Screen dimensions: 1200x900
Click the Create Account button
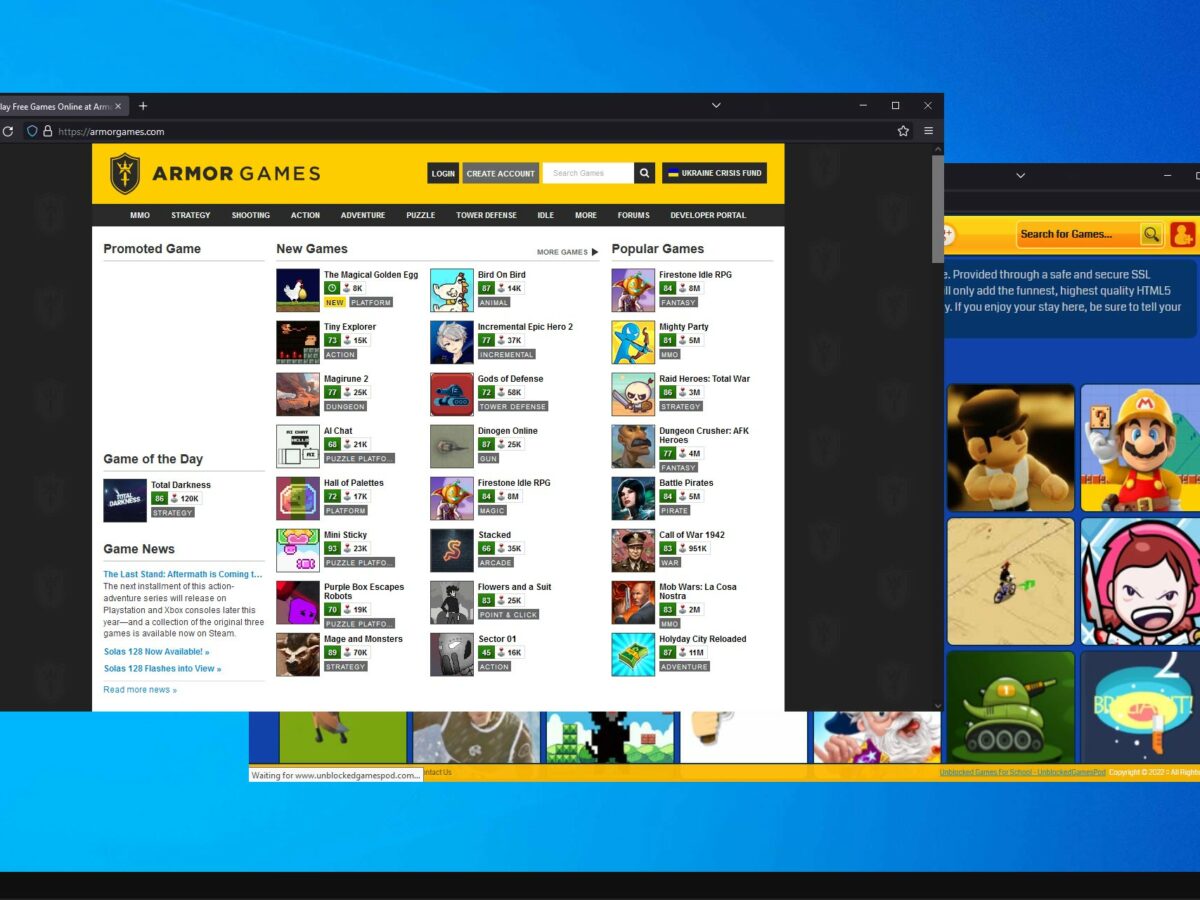(x=501, y=173)
